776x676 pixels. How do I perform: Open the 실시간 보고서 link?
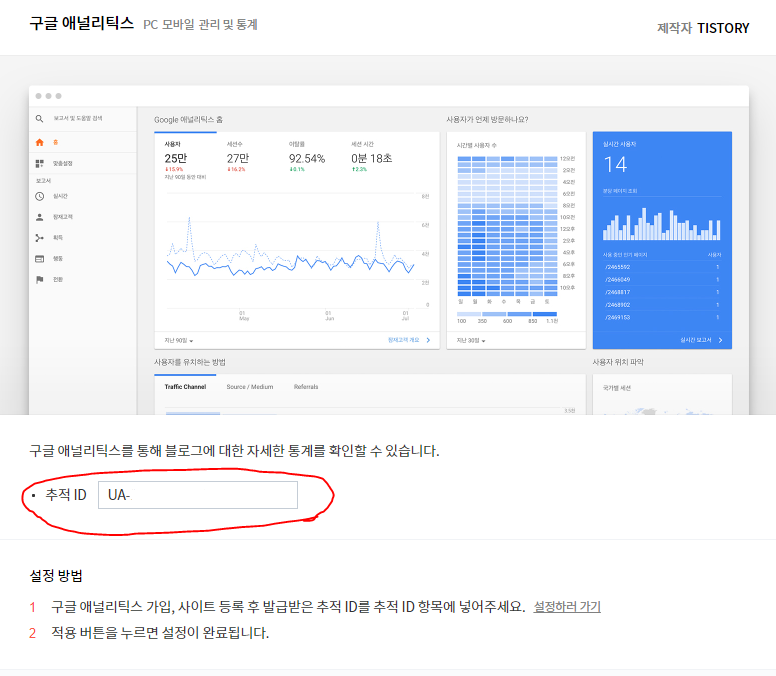pos(695,340)
